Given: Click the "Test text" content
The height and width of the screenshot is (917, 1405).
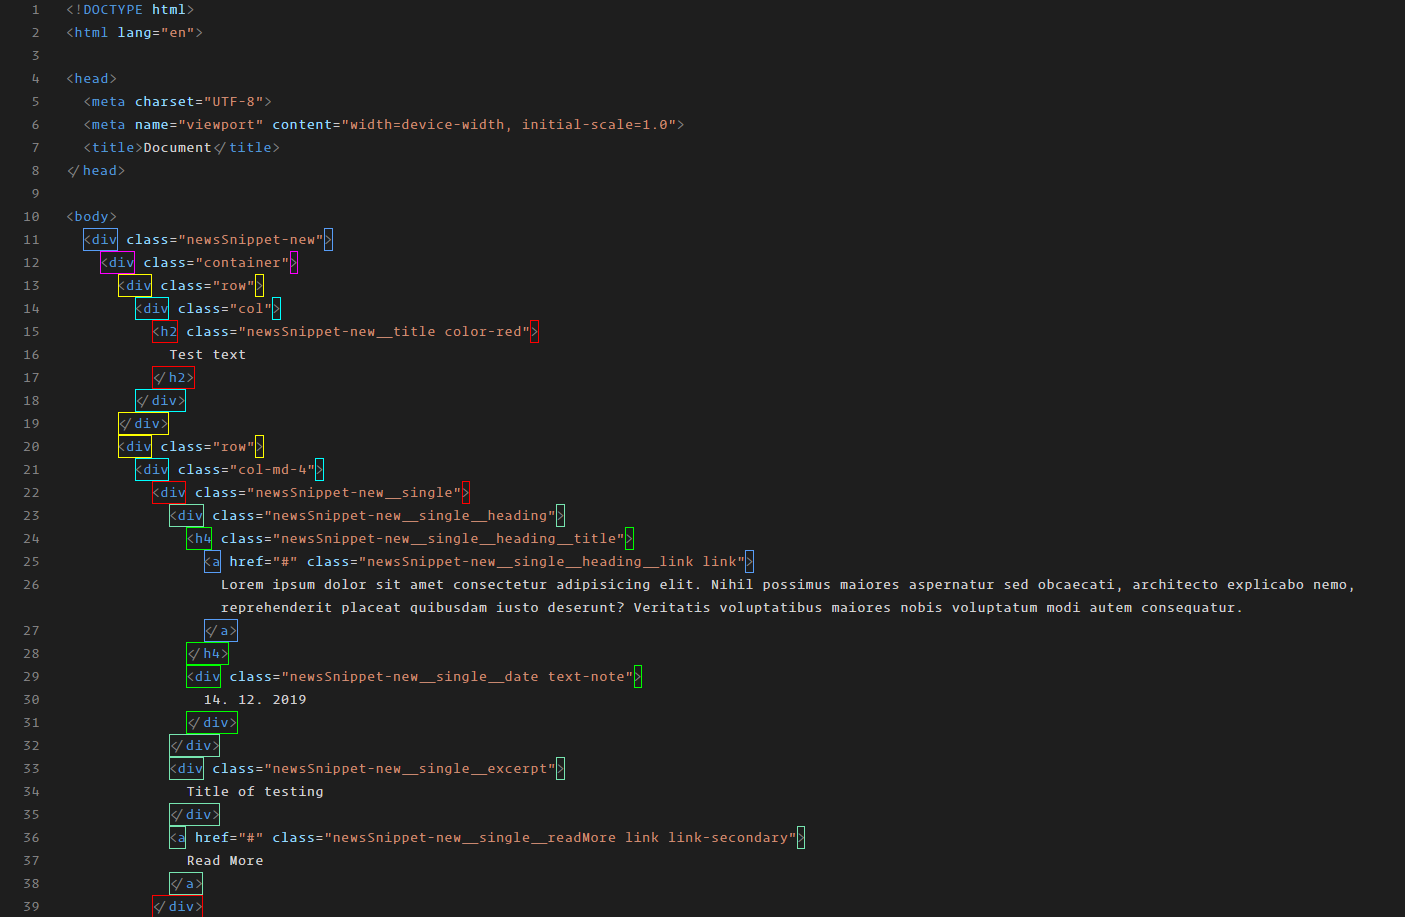Looking at the screenshot, I should (x=208, y=355).
